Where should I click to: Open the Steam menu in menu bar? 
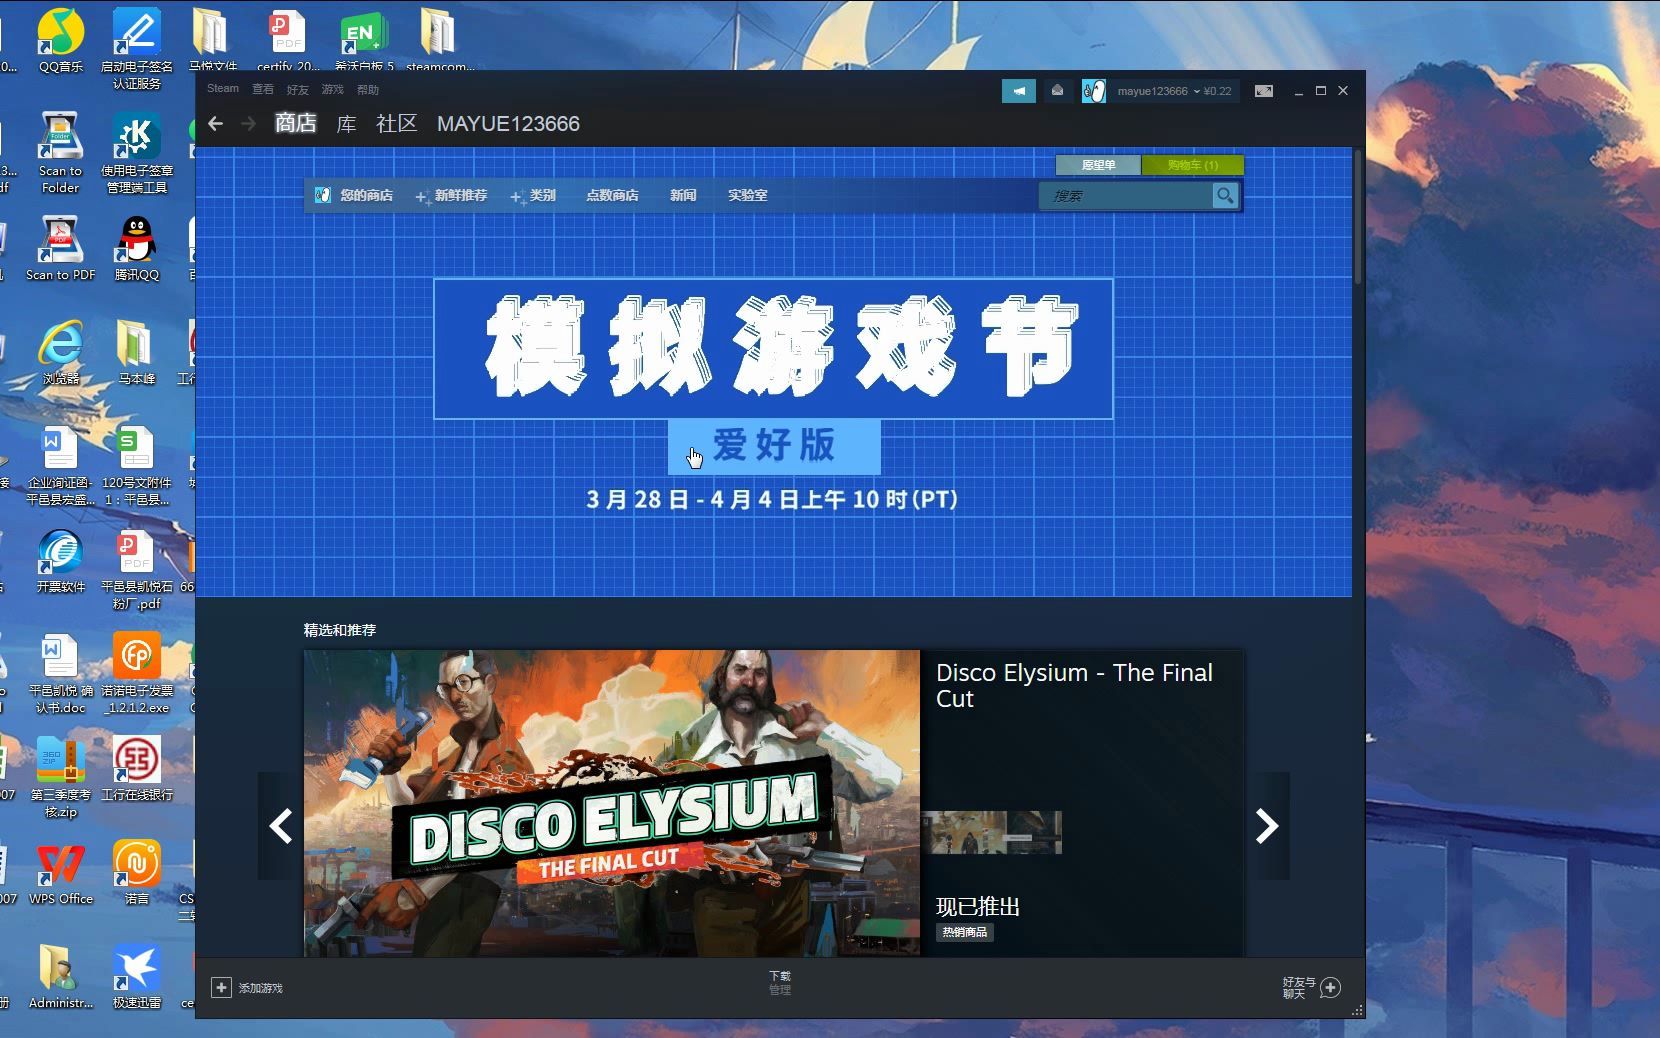[x=223, y=89]
